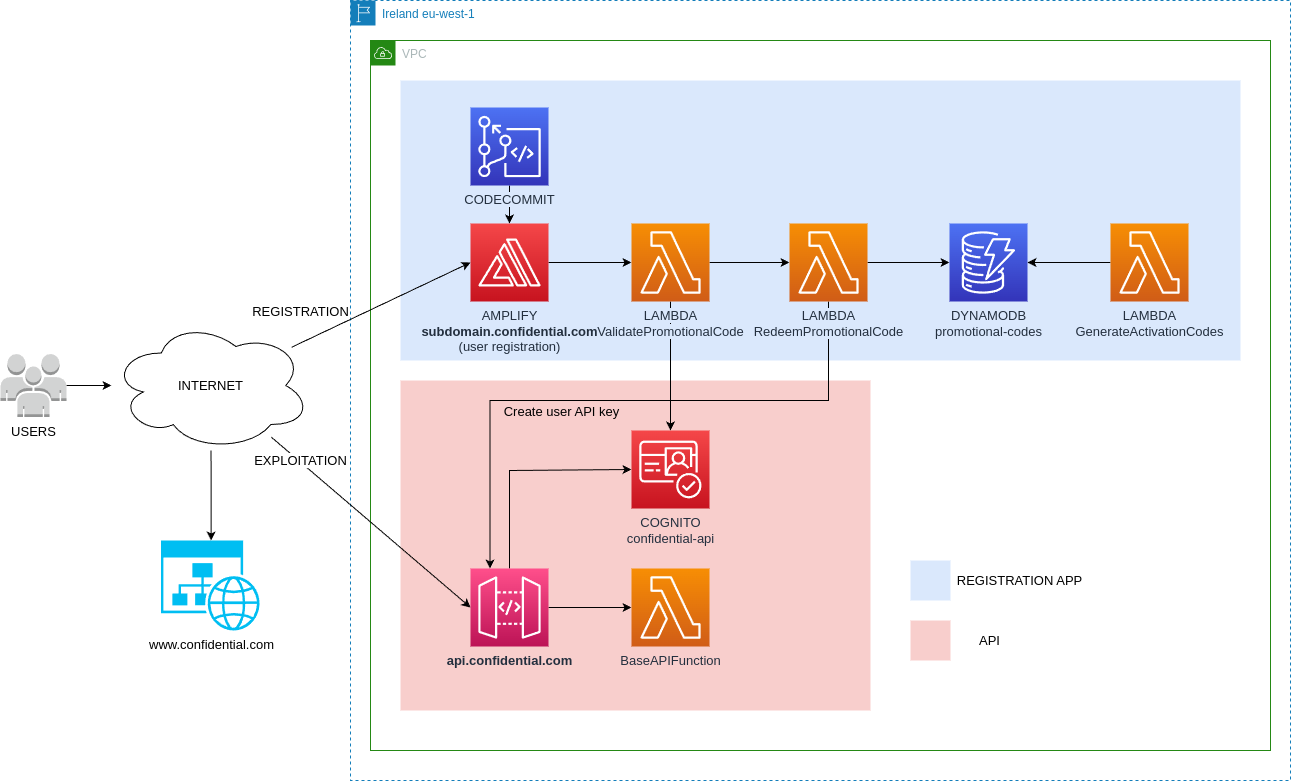Click the blue REGISTRATION APP legend swatch
This screenshot has height=781, width=1291.
(928, 580)
